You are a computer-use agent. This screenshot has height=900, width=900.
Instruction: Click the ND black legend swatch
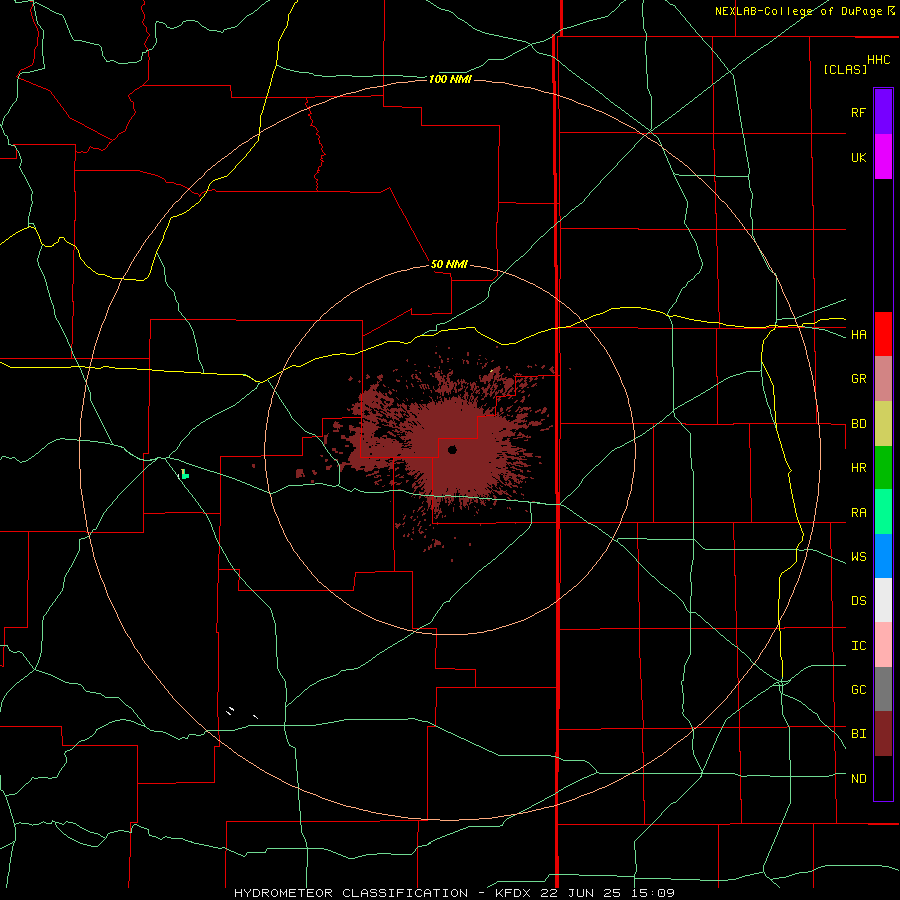(x=883, y=778)
